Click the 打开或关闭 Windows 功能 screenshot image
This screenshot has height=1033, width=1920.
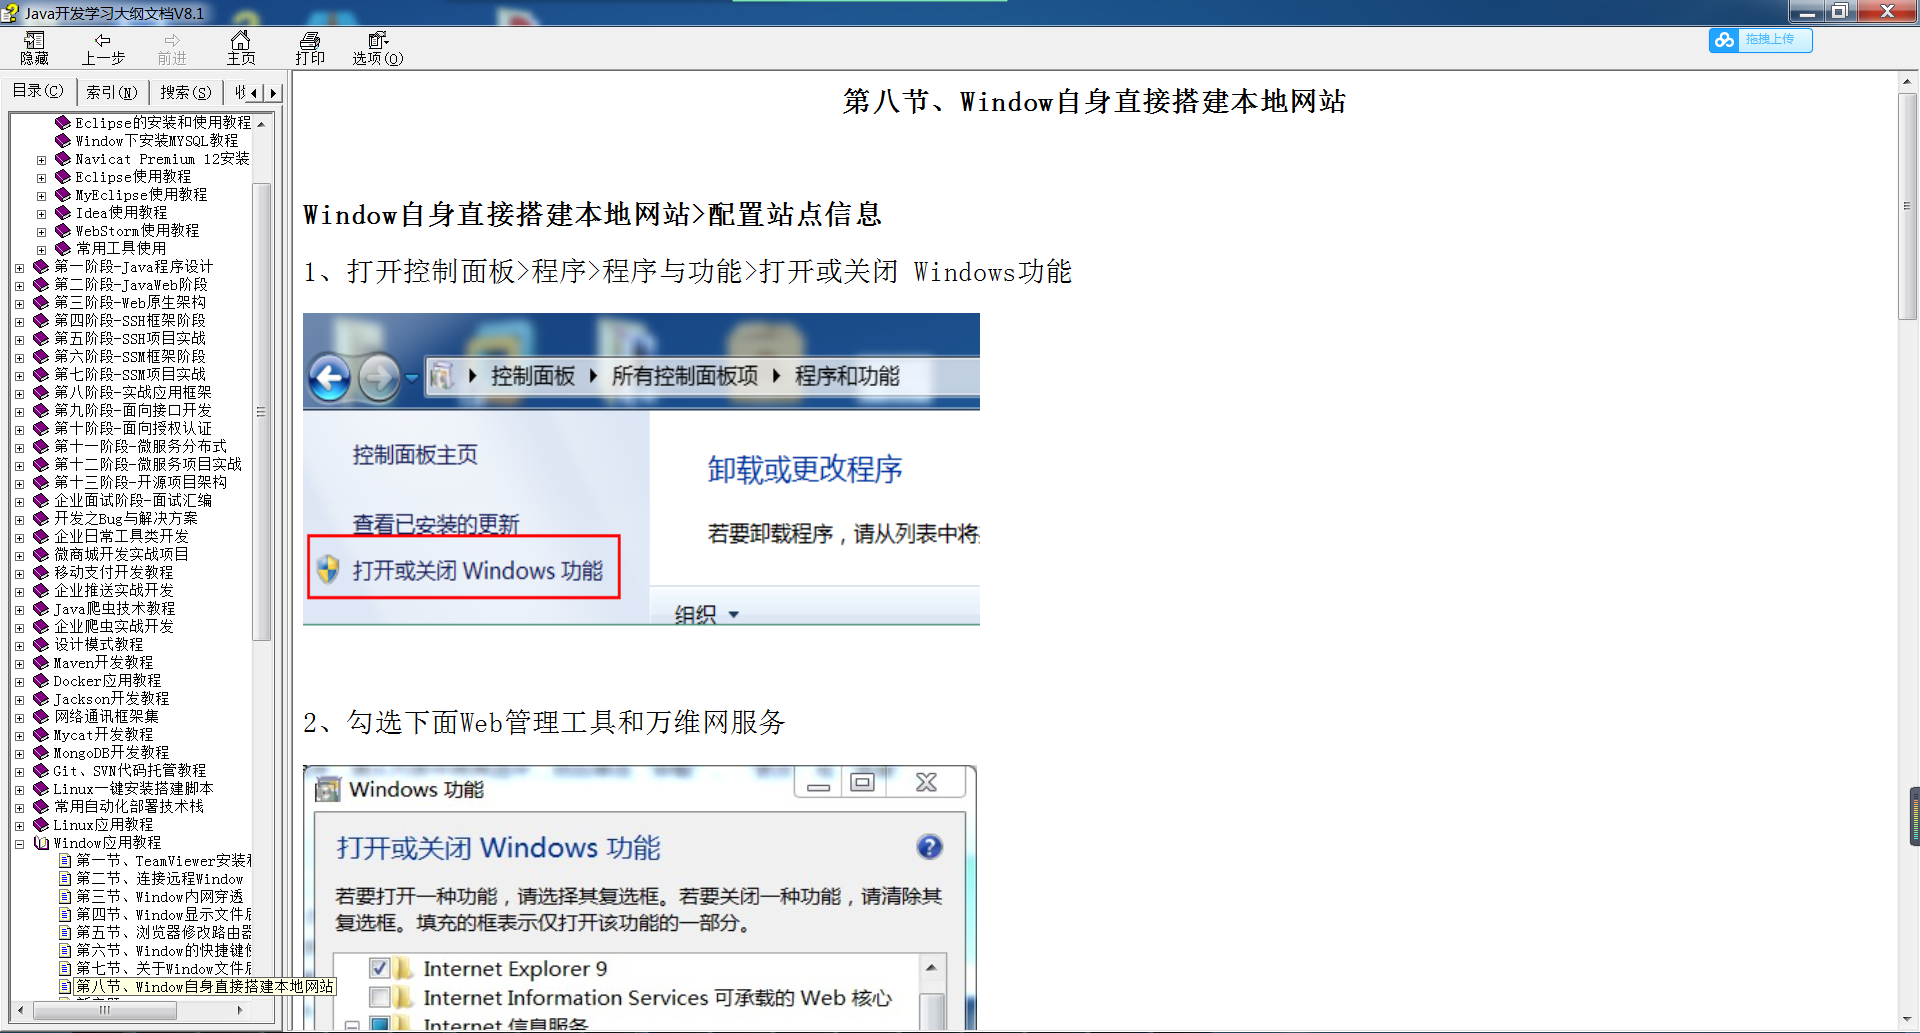click(641, 469)
